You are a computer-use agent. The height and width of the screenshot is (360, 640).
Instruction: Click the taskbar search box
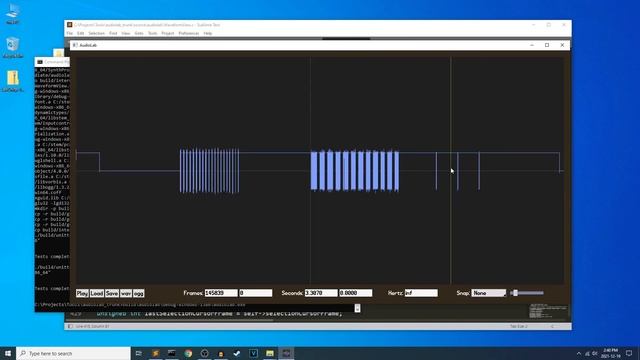(73, 353)
